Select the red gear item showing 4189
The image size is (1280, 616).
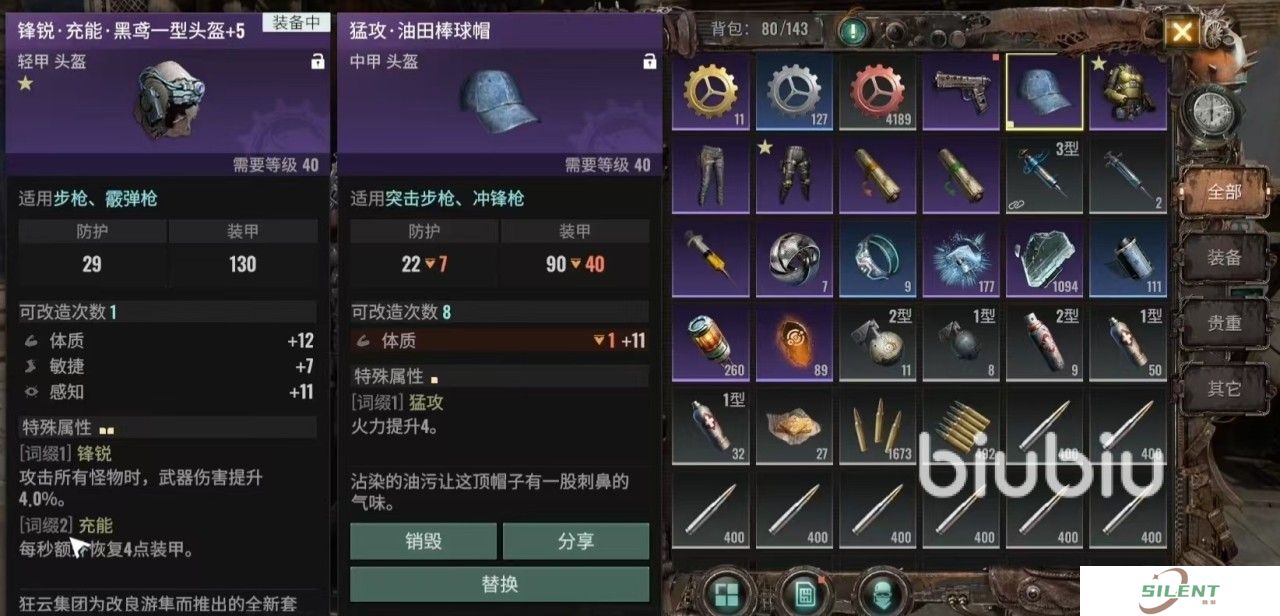point(877,92)
